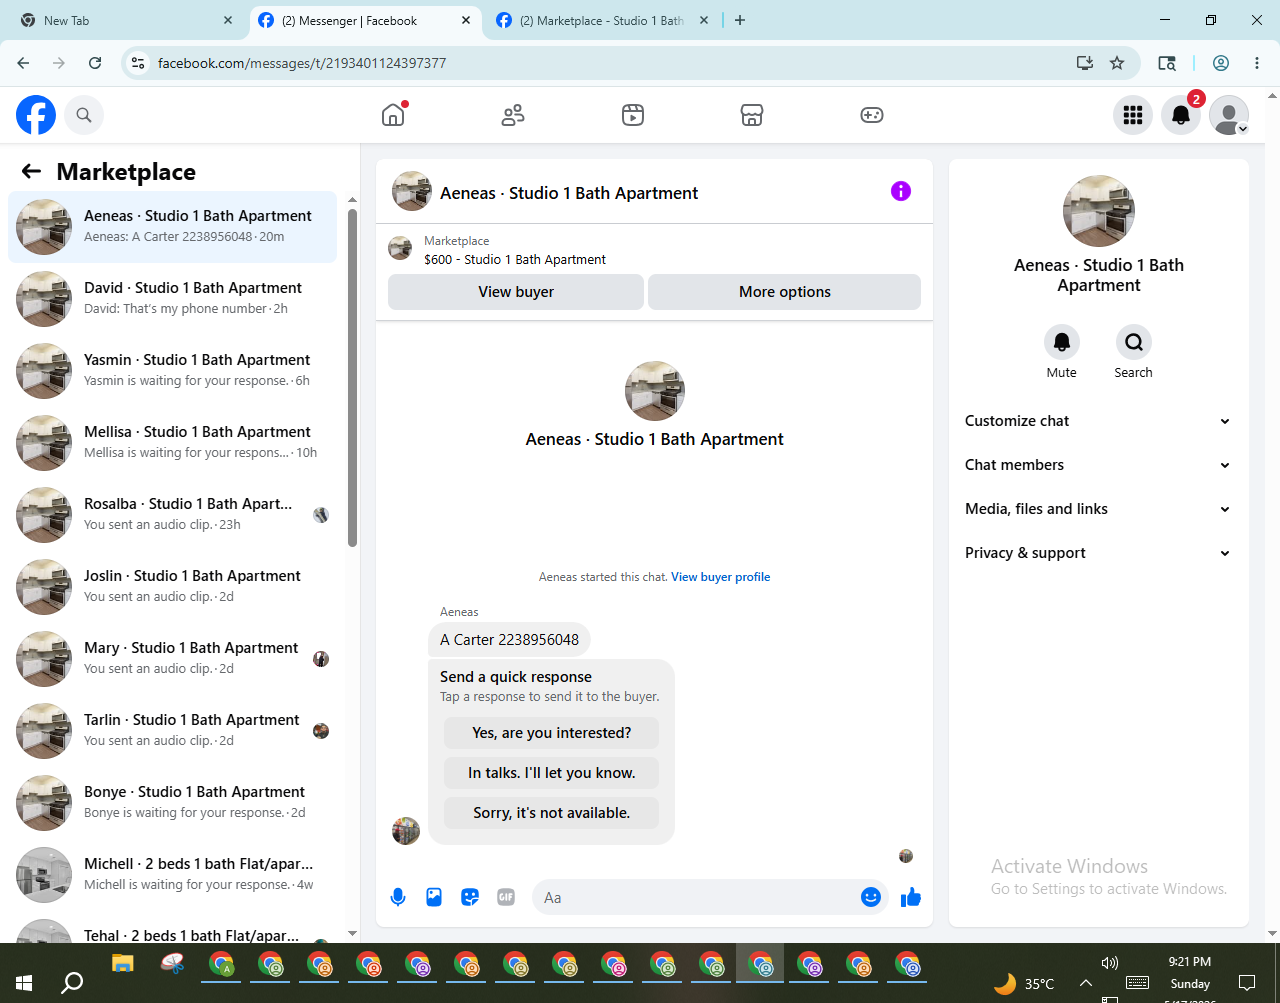Open the Friends icon
Viewport: 1280px width, 1003px height.
(x=513, y=115)
